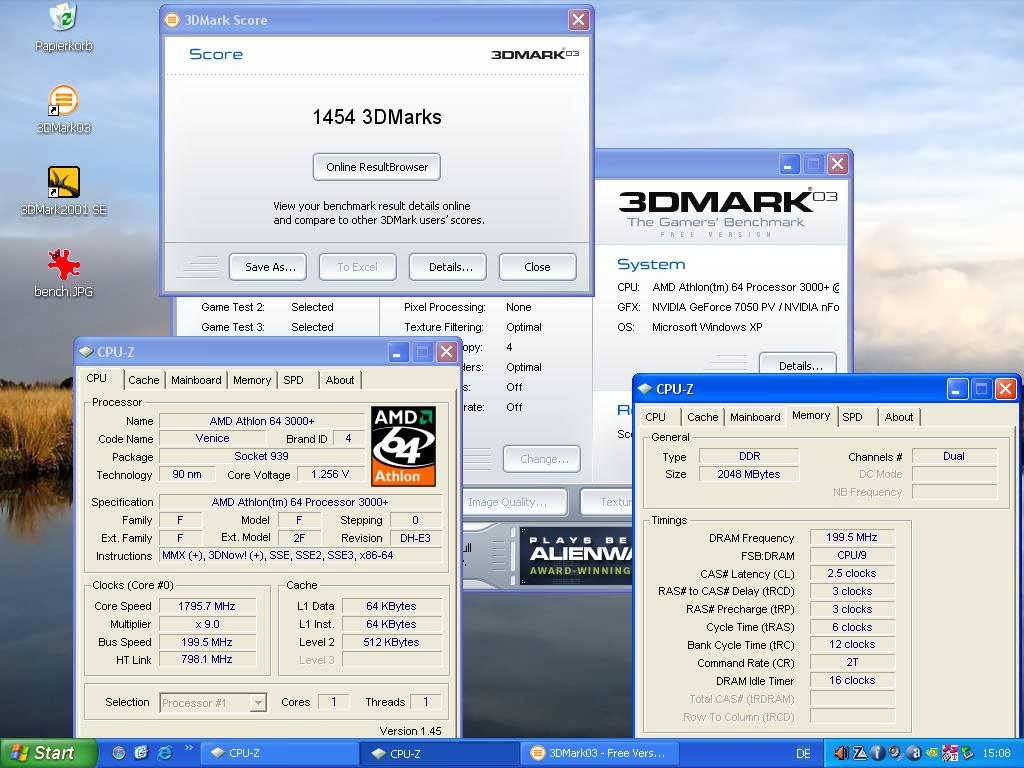Click the Instructions field in CPU-Z
This screenshot has height=768, width=1024.
tap(300, 556)
